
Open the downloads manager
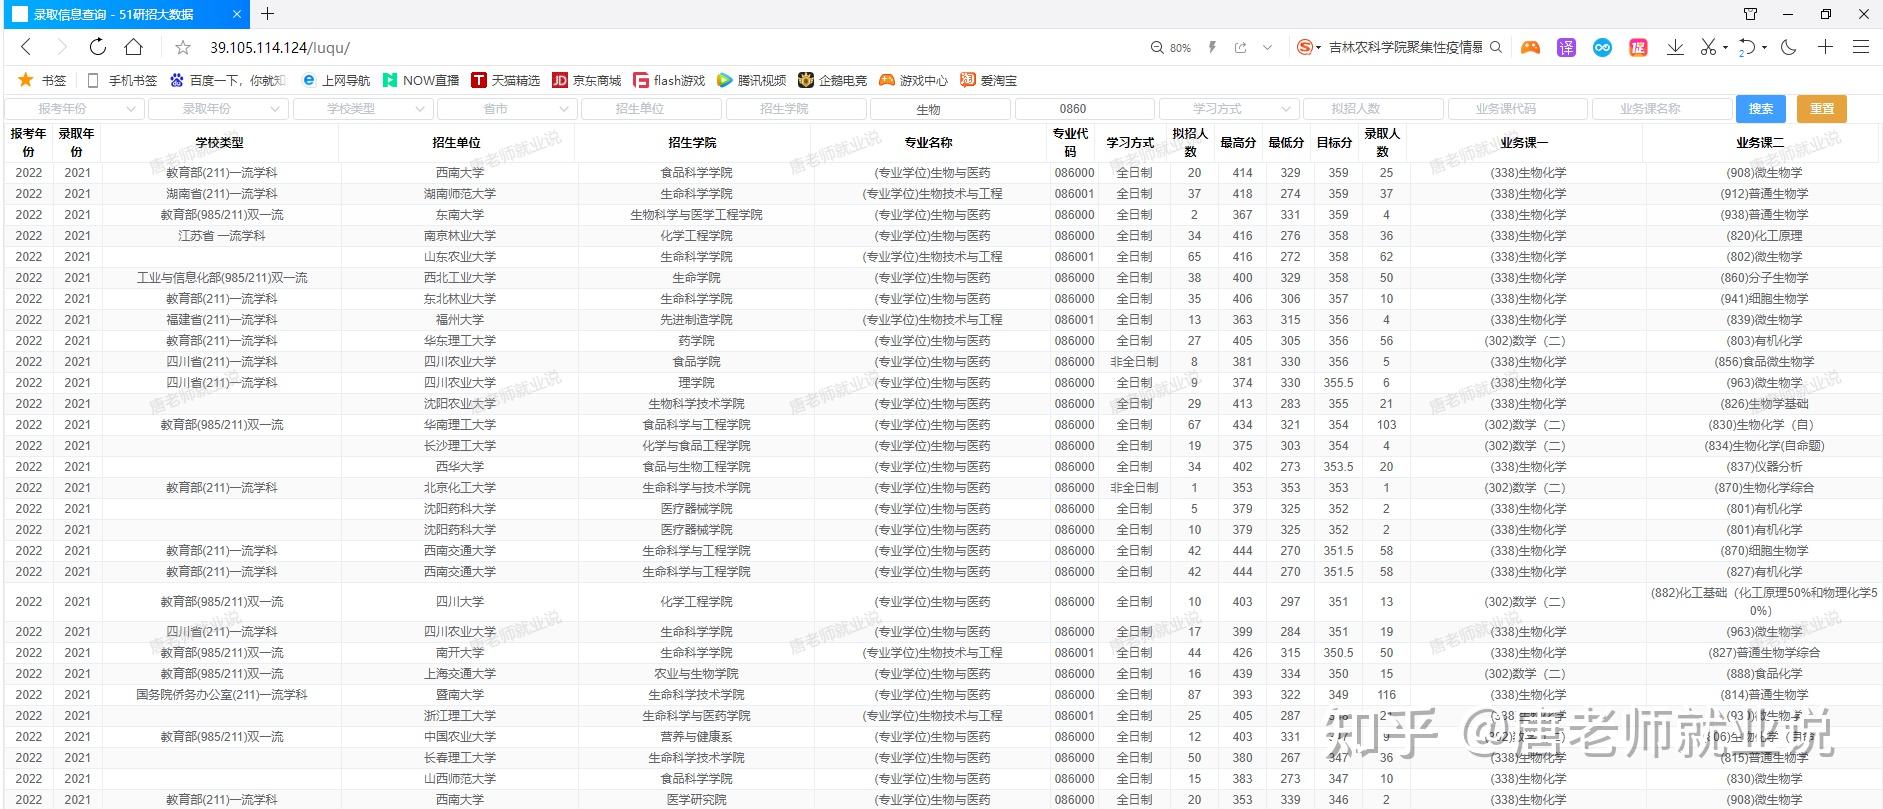coord(1676,47)
